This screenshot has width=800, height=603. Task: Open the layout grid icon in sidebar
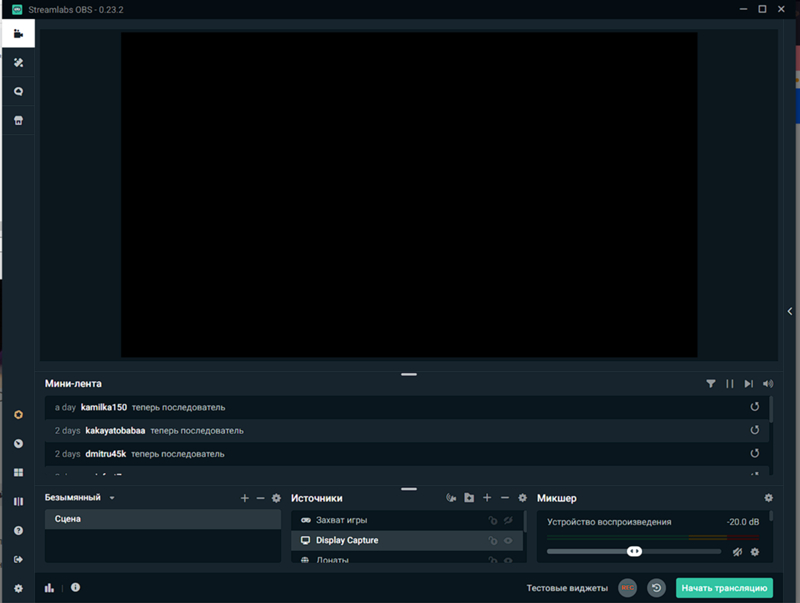coord(18,472)
